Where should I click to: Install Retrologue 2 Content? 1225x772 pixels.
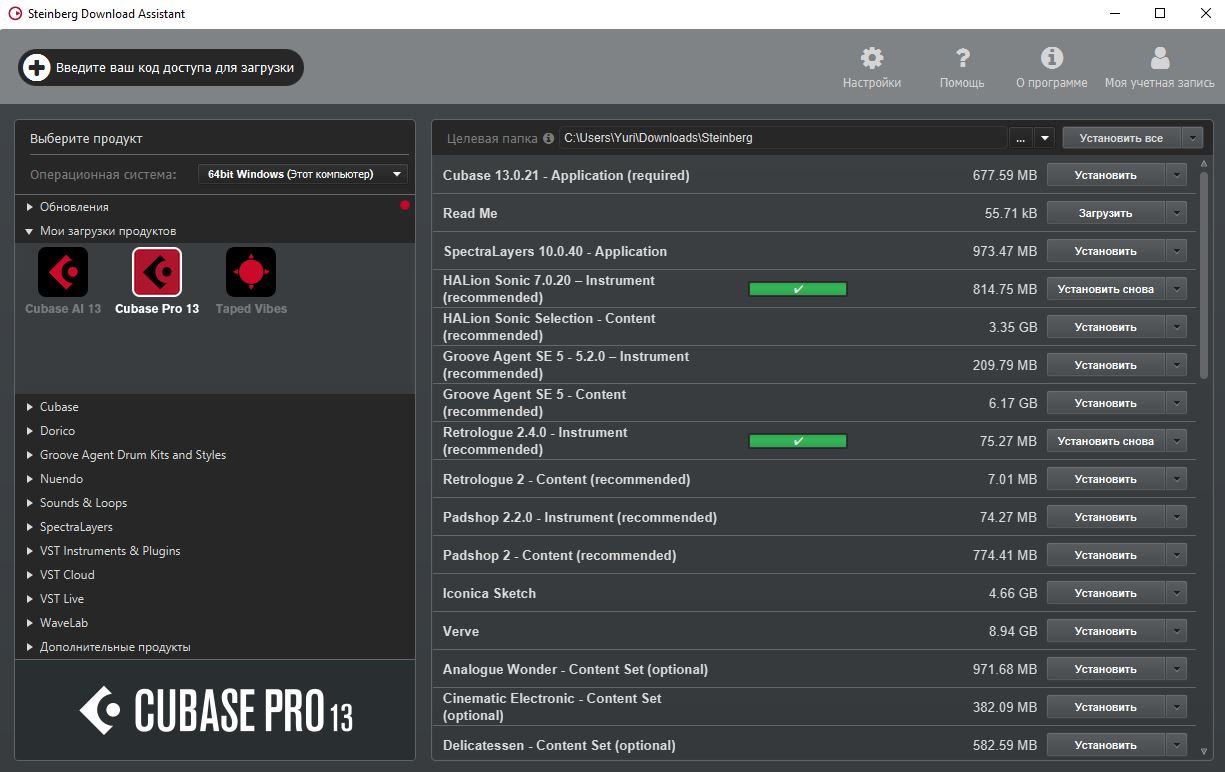pyautogui.click(x=1106, y=479)
